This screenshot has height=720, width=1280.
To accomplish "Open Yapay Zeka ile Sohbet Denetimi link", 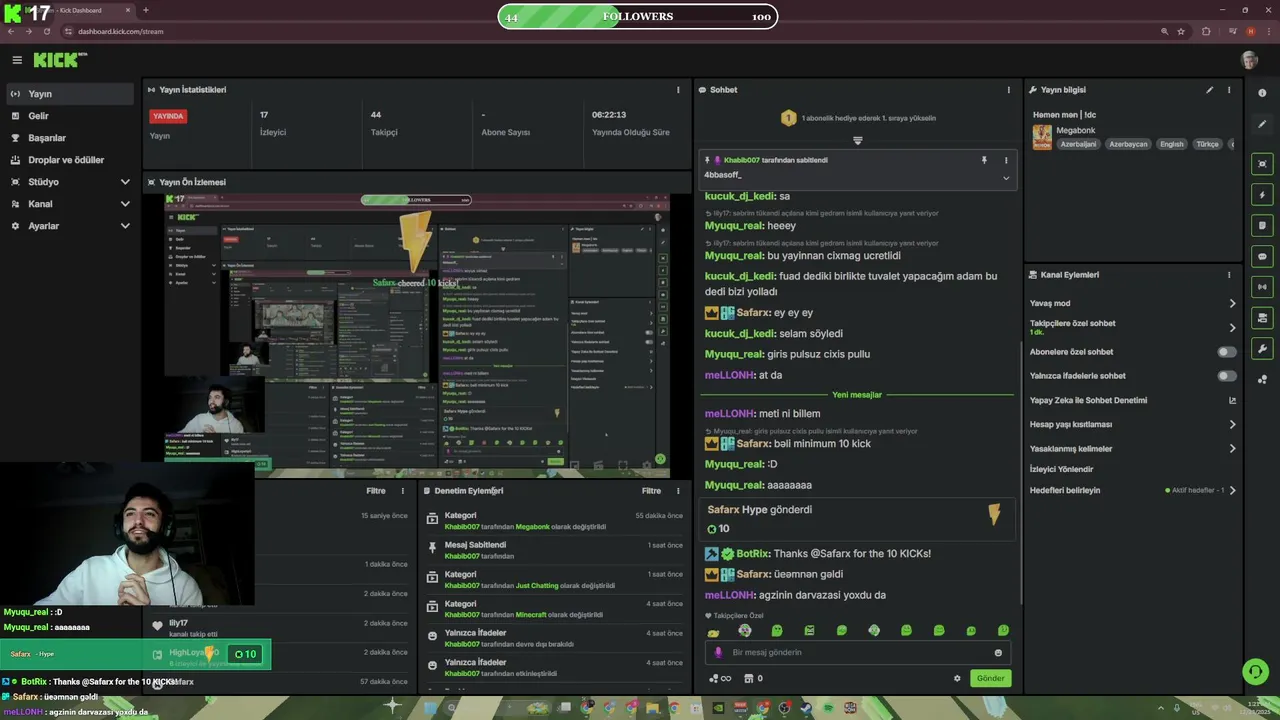I will pos(1133,400).
